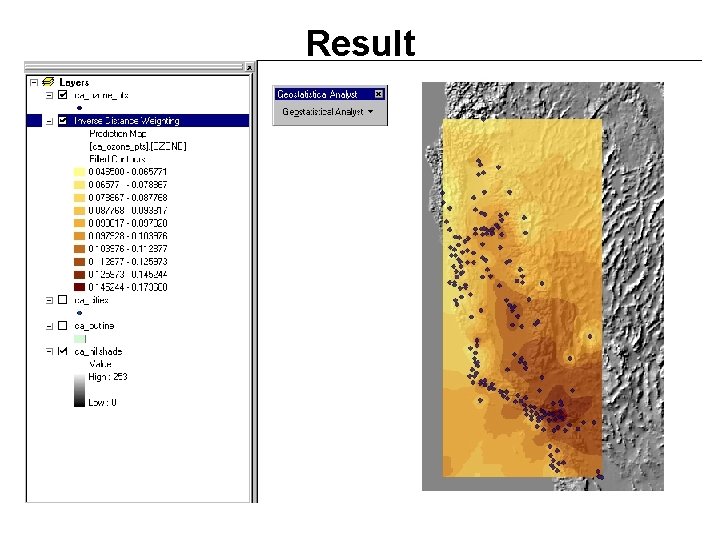Collapse the ca_outline layer expander

click(50, 326)
